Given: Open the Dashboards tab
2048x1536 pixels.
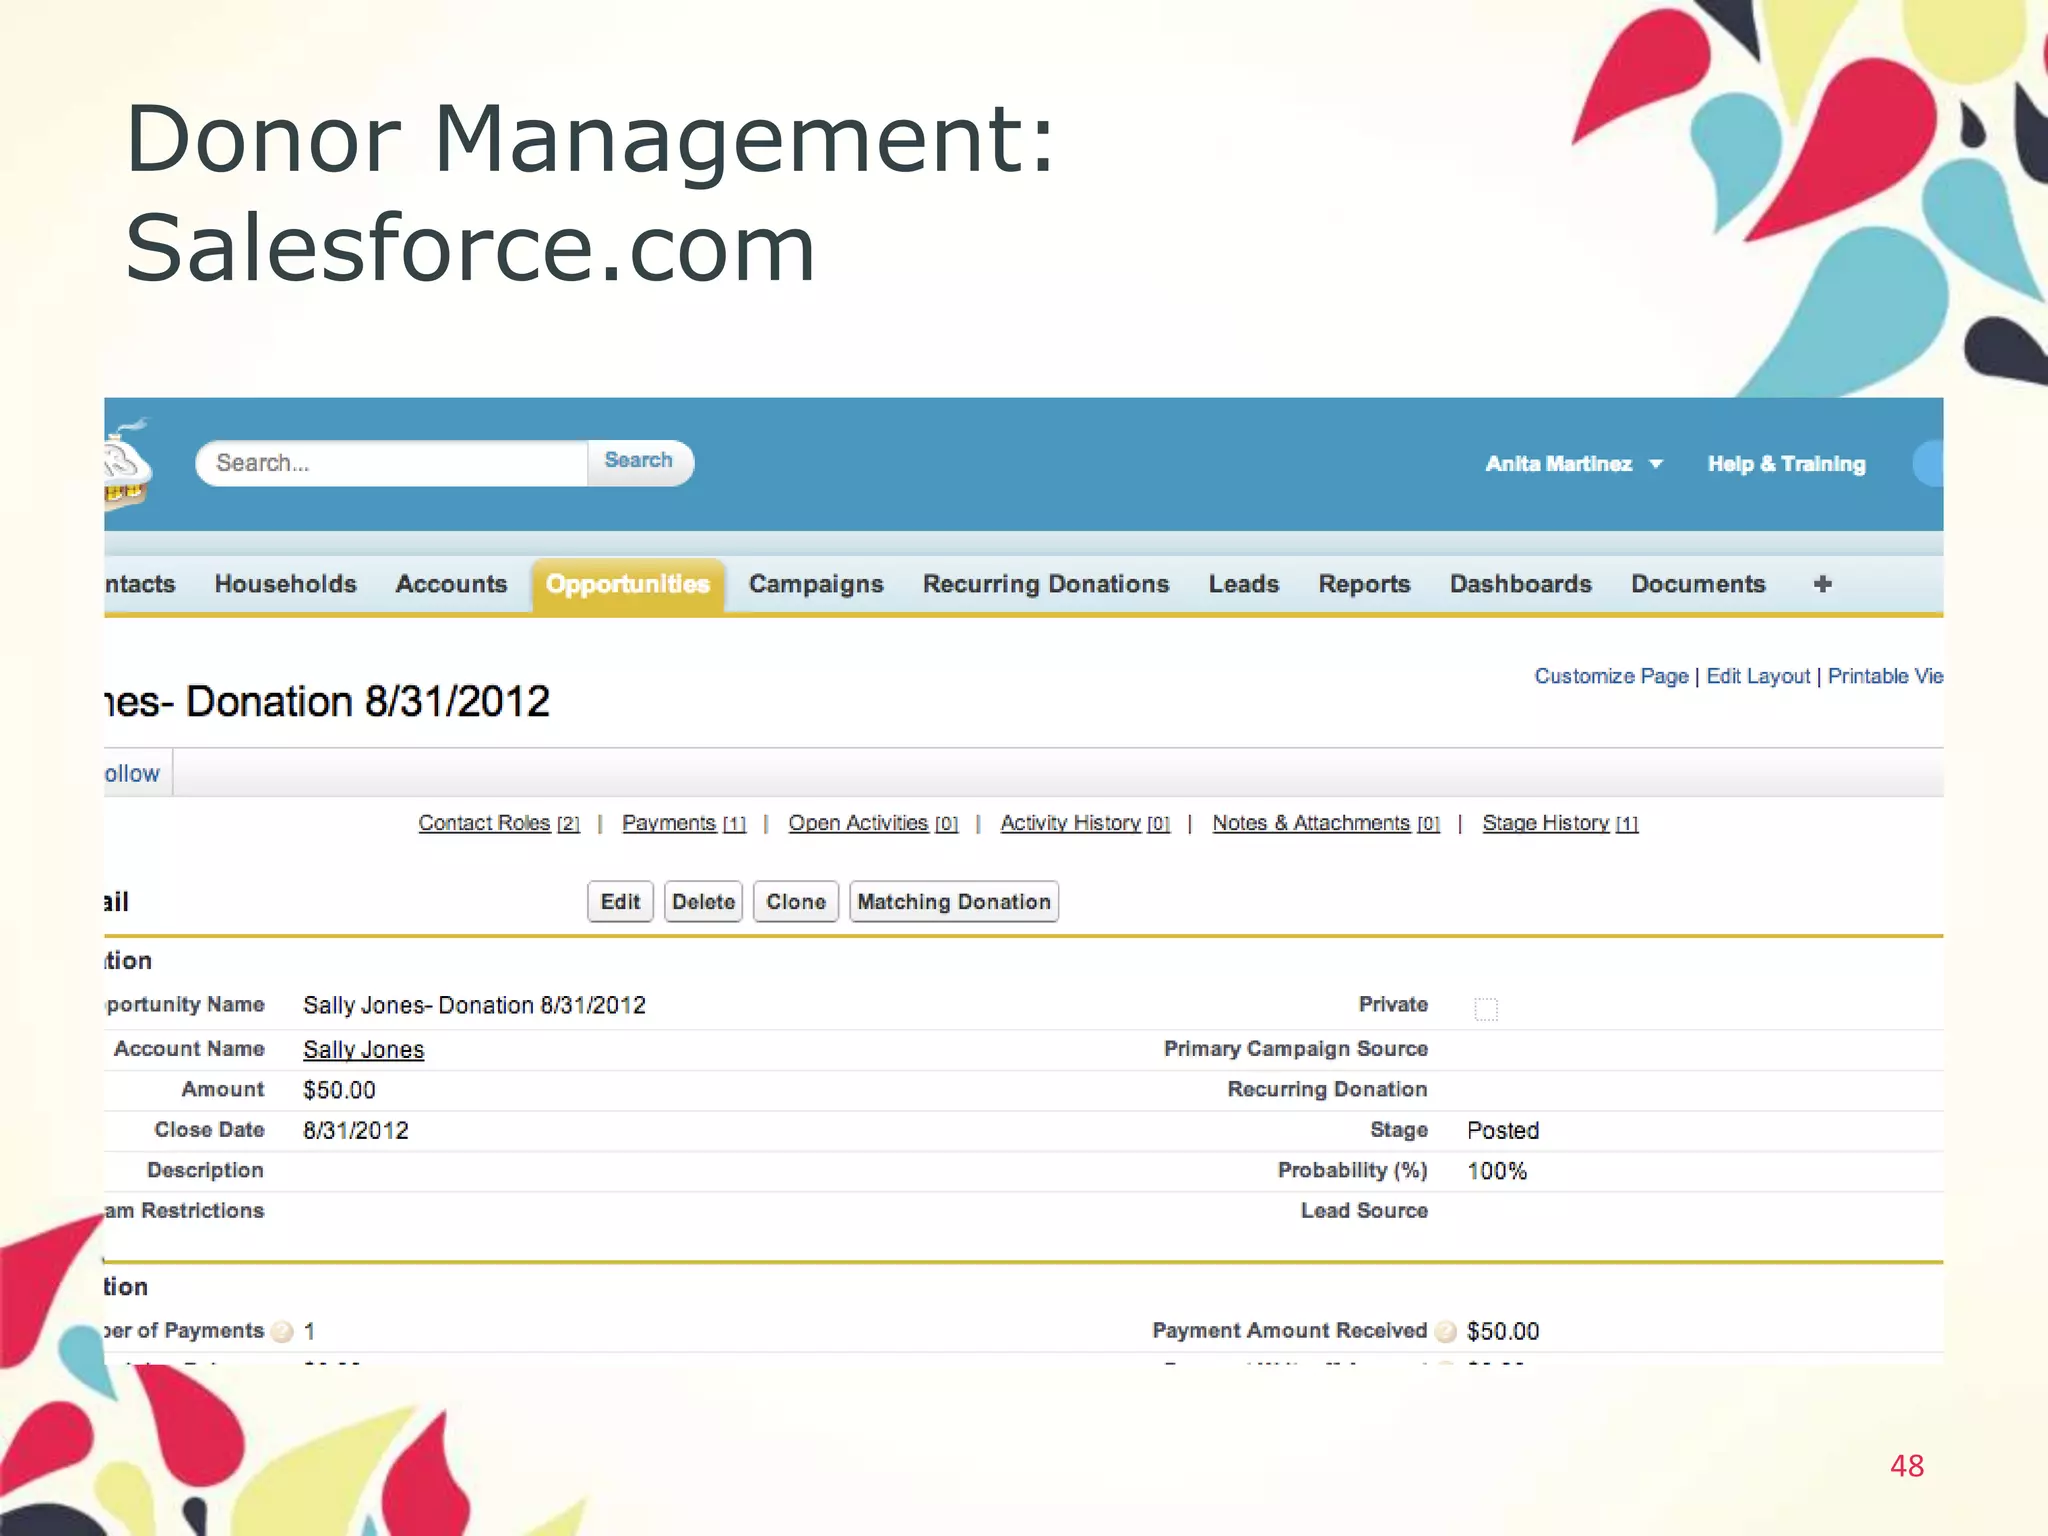Looking at the screenshot, I should tap(1521, 584).
